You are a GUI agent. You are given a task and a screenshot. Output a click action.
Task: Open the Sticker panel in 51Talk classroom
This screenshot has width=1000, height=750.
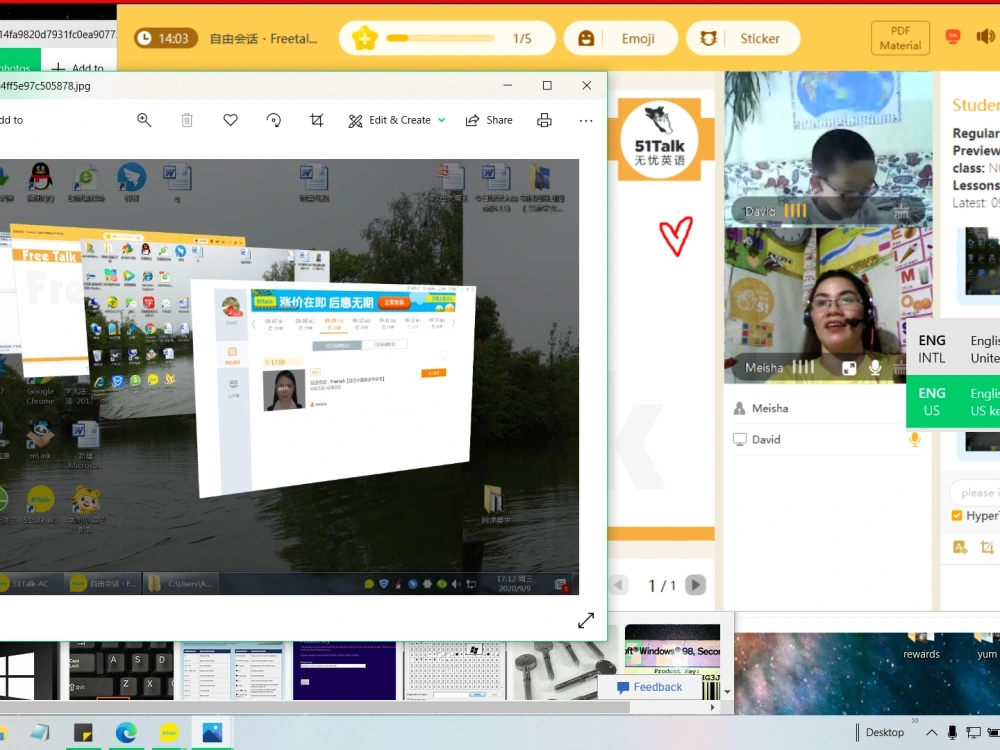point(742,38)
